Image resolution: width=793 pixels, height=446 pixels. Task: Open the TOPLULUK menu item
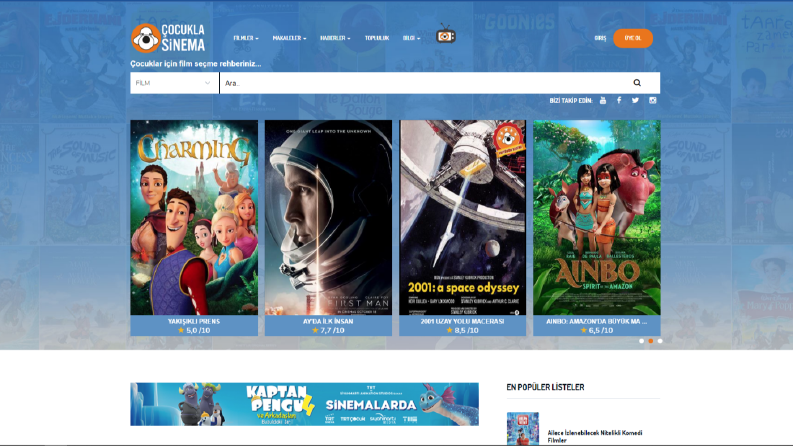pos(377,38)
